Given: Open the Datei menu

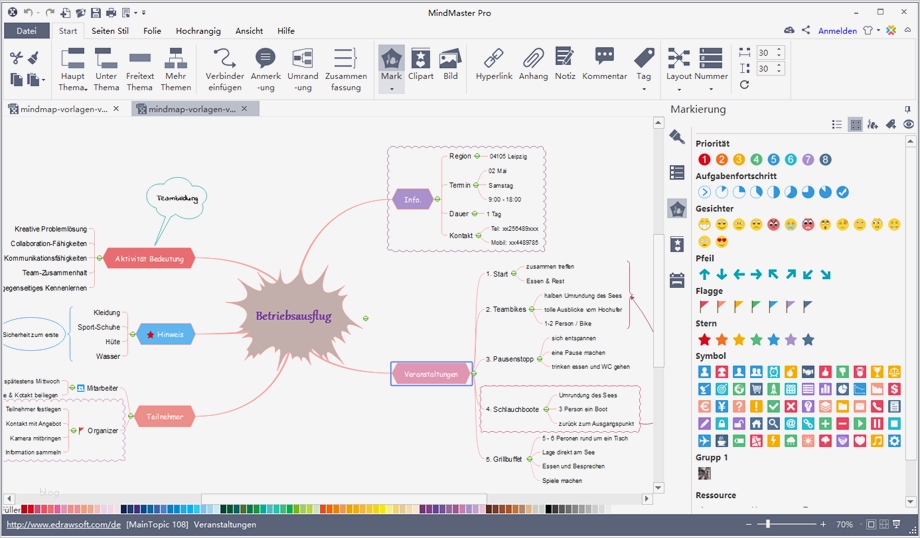Looking at the screenshot, I should pyautogui.click(x=26, y=31).
